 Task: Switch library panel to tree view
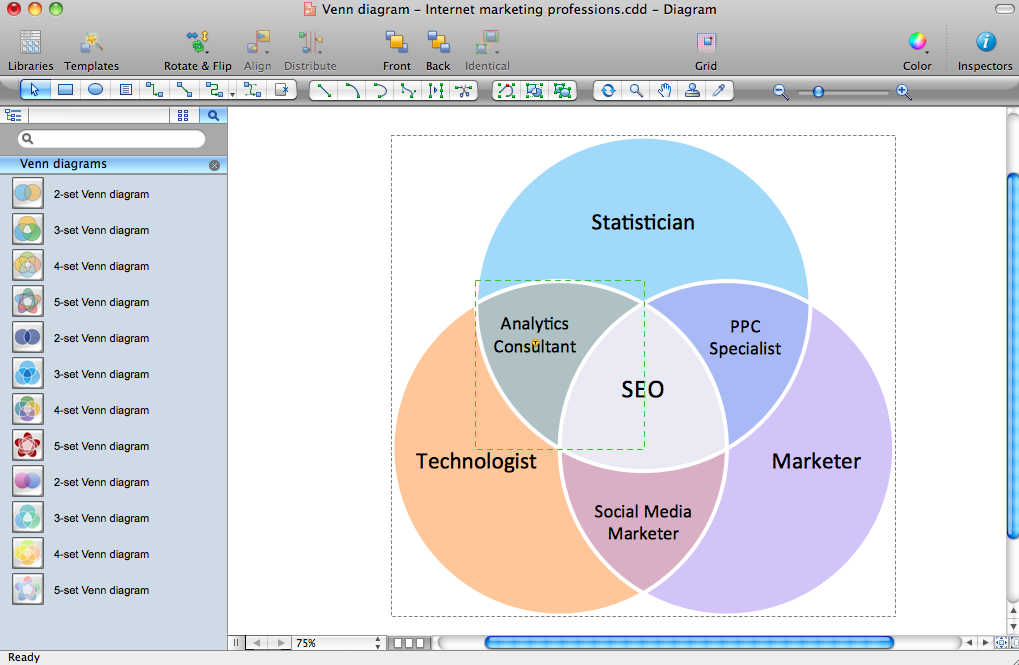coord(14,115)
